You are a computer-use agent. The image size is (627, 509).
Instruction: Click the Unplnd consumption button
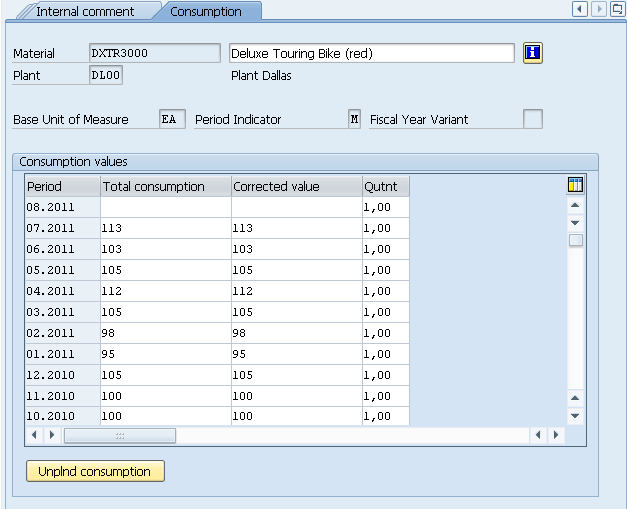pyautogui.click(x=95, y=471)
